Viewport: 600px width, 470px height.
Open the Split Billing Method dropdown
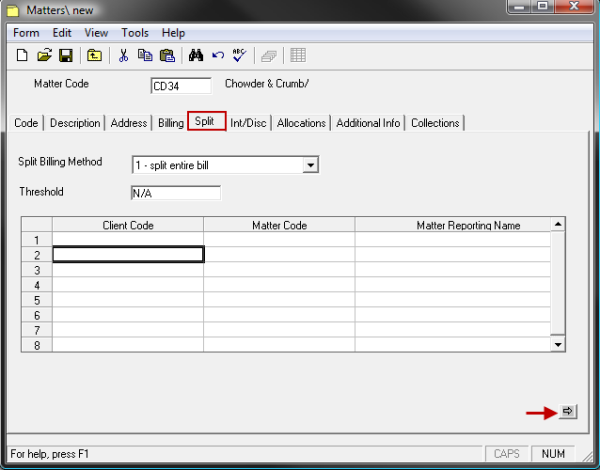pos(310,165)
